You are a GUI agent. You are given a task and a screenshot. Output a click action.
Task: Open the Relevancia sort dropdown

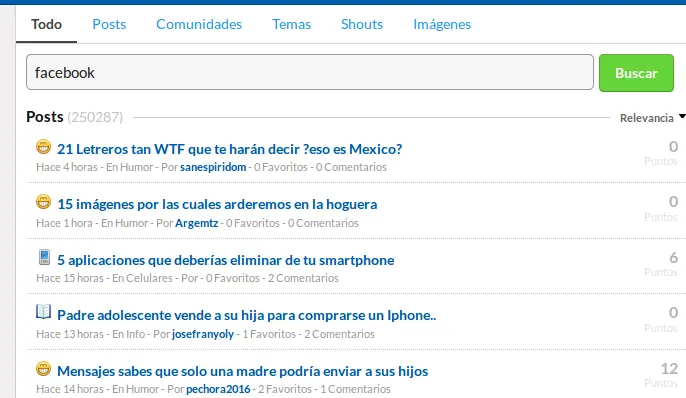652,118
